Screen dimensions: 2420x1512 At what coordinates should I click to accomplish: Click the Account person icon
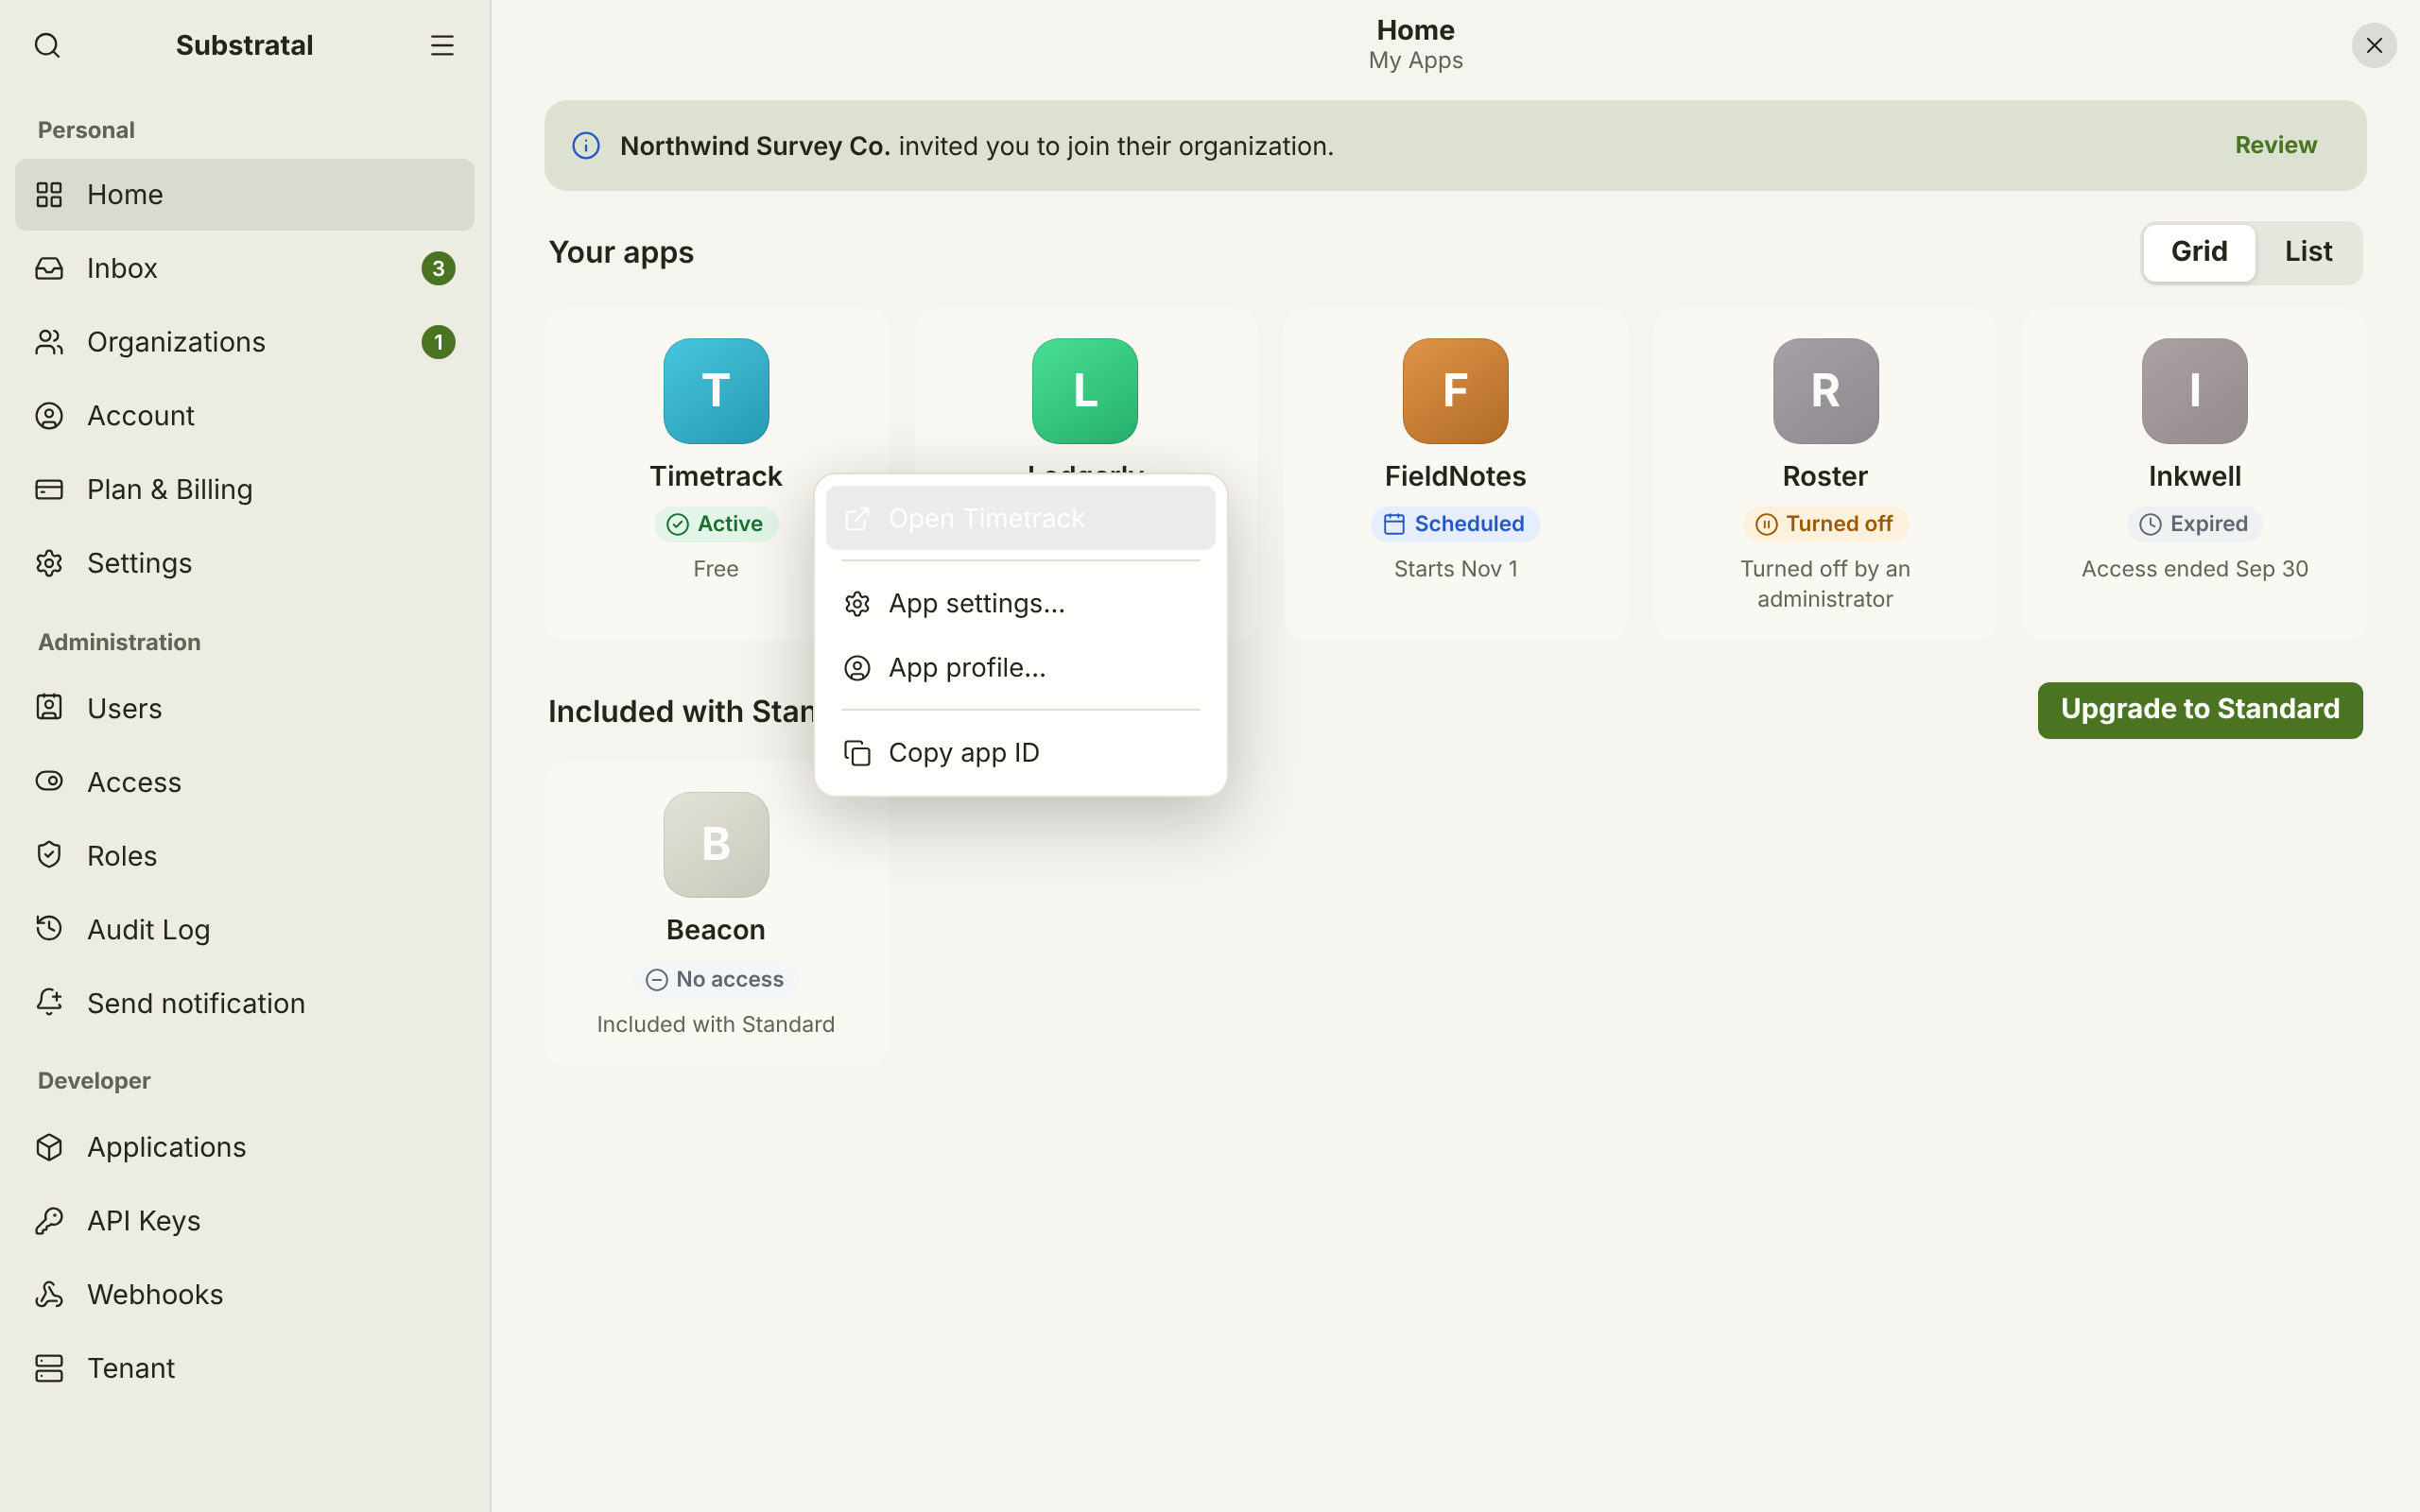[x=49, y=416]
